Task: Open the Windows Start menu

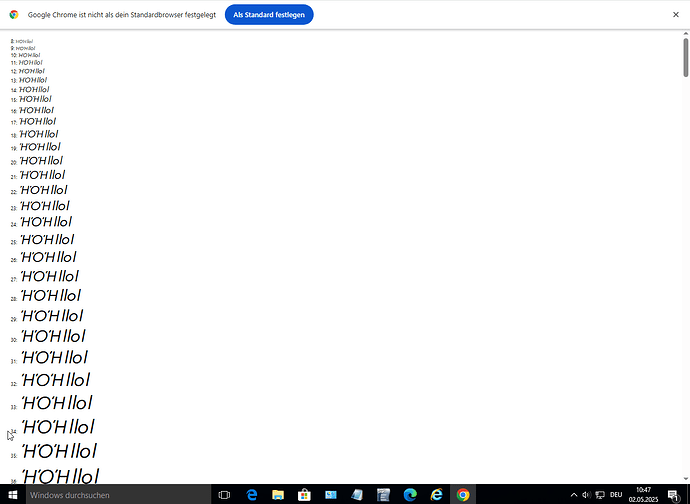Action: tap(10, 495)
